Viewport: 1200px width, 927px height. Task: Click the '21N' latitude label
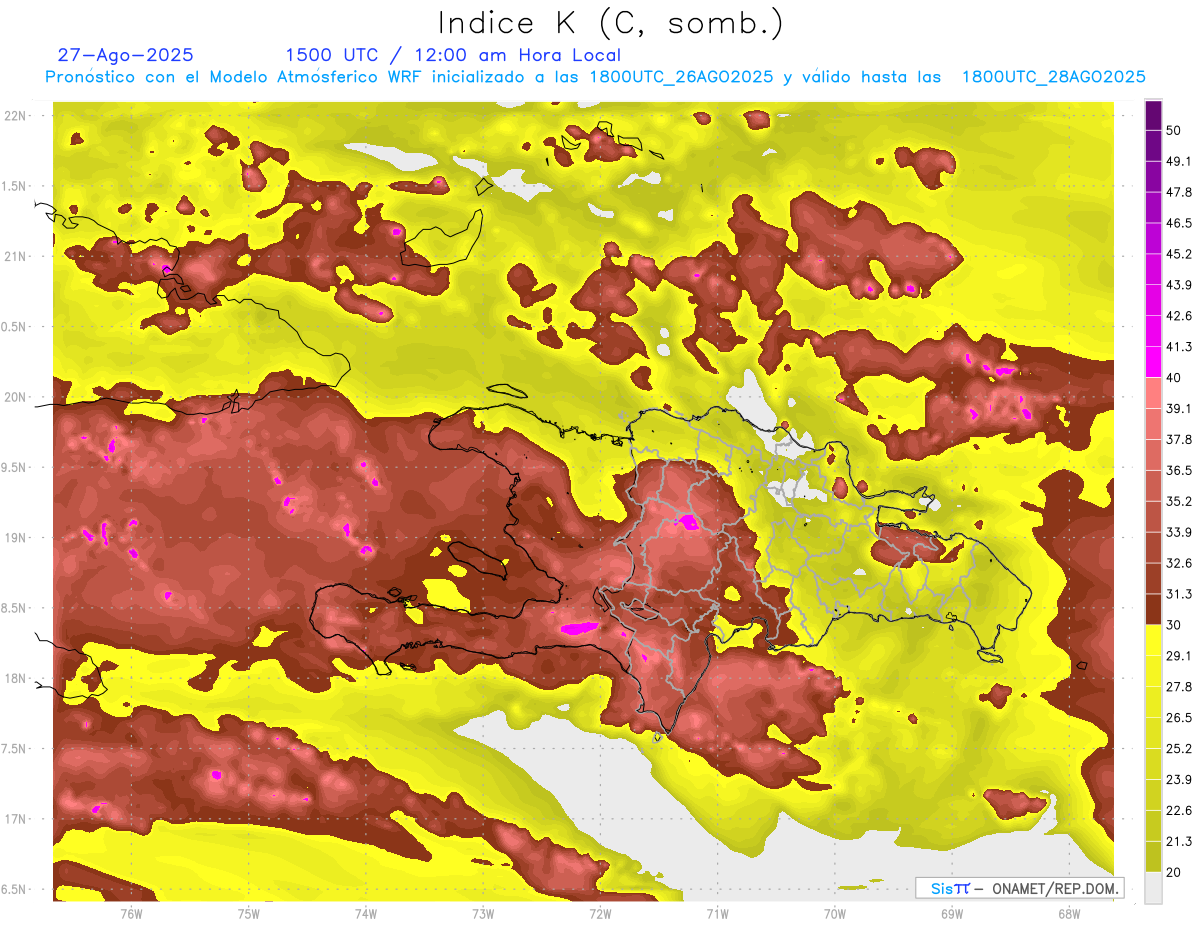click(16, 256)
